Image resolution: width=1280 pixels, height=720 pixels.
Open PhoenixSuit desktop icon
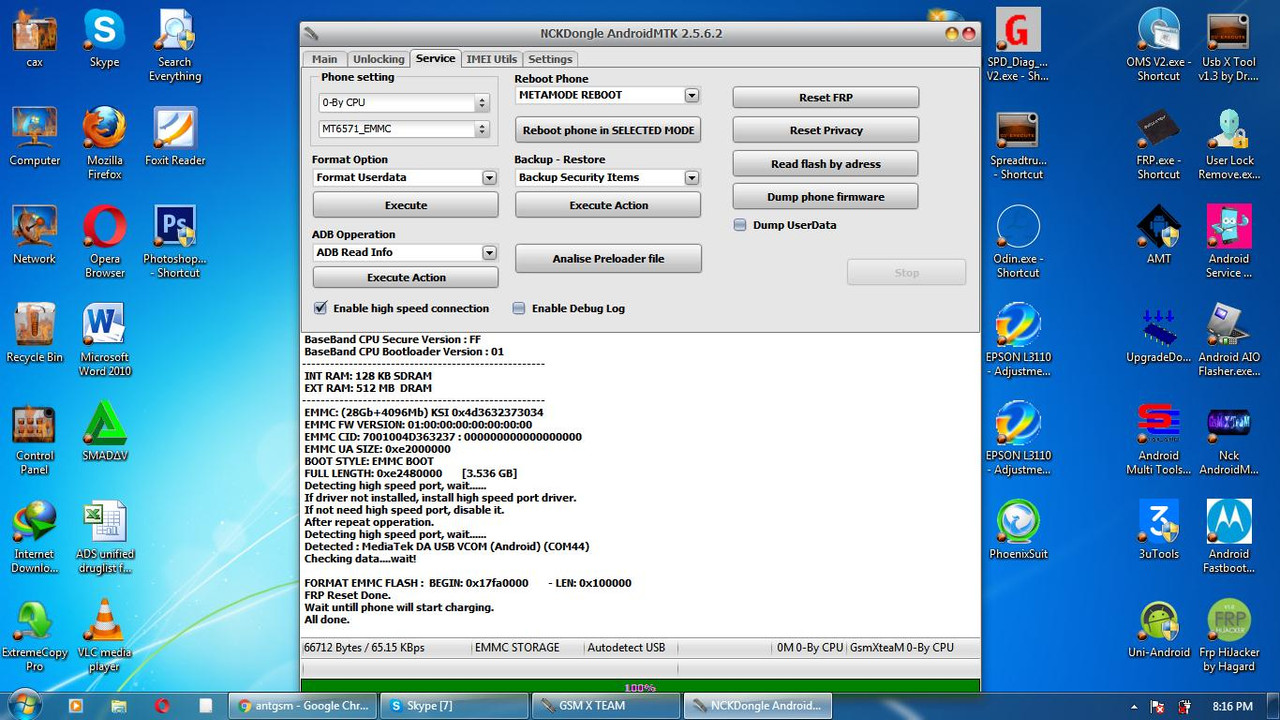pos(1017,529)
